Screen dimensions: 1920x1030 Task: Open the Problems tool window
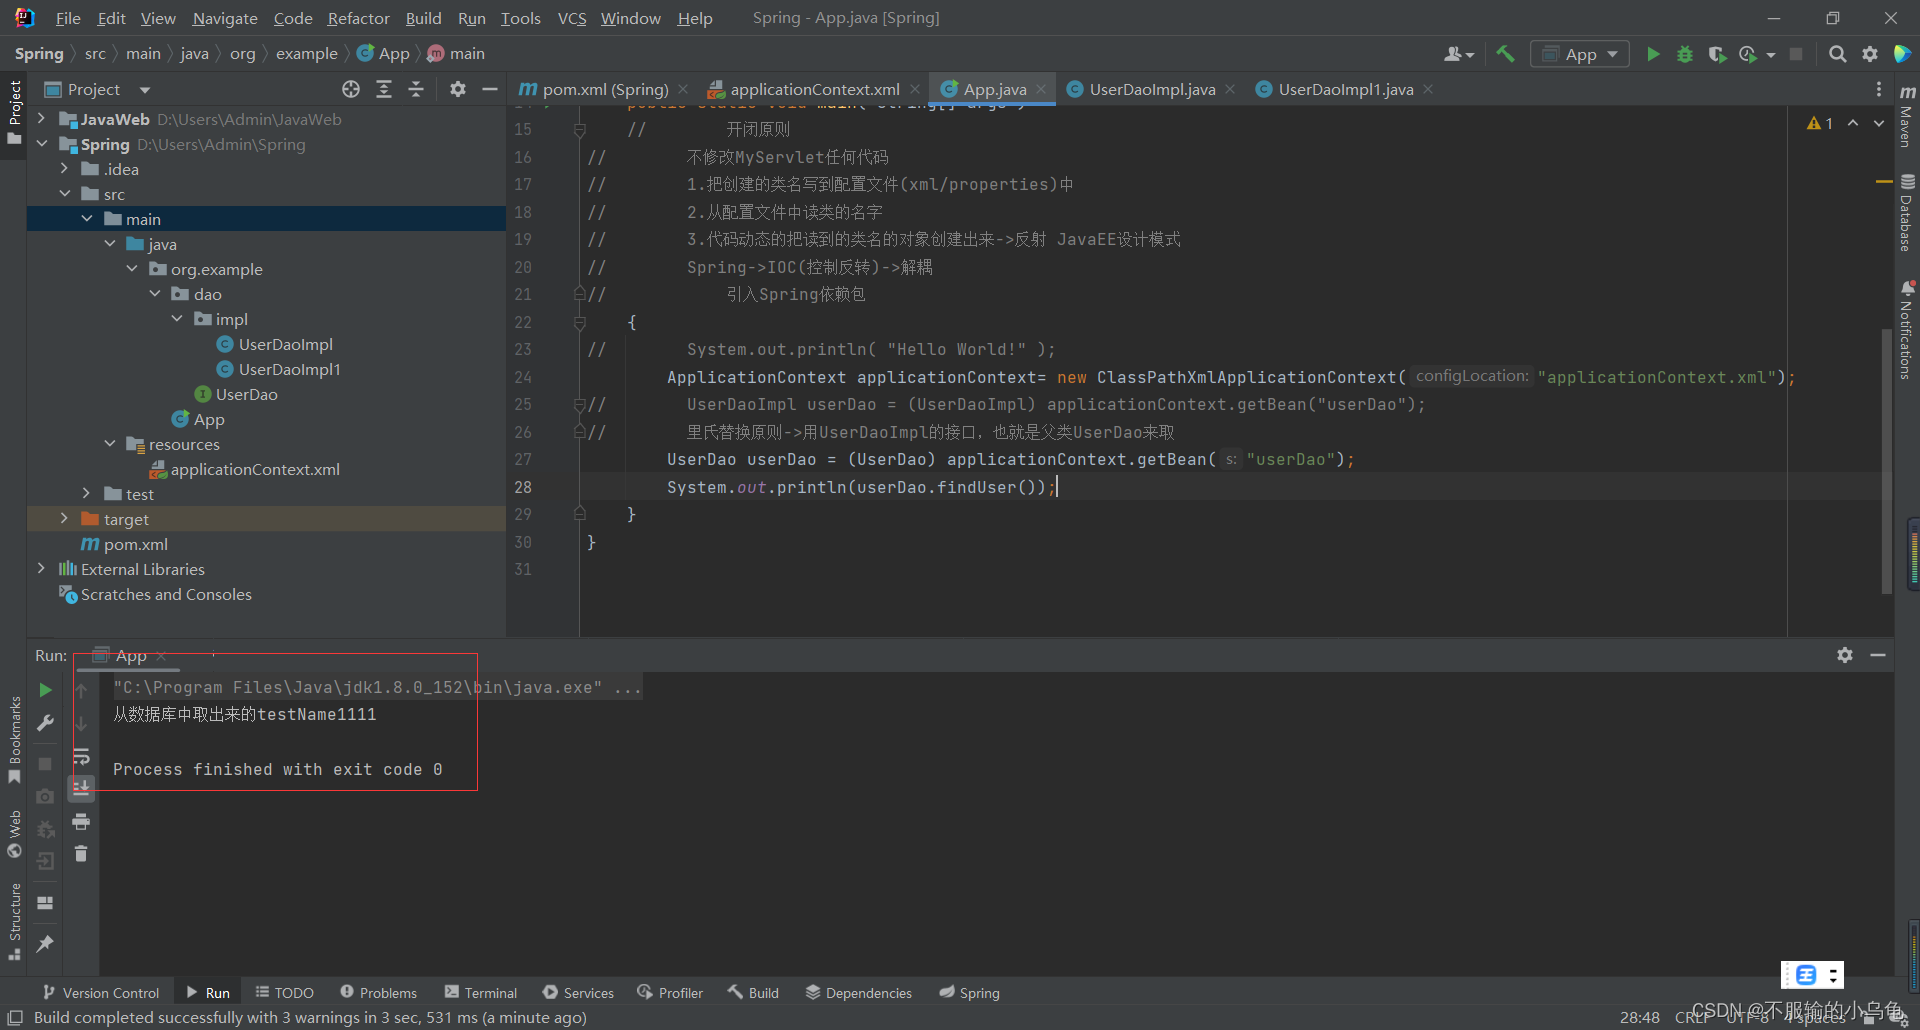[378, 993]
